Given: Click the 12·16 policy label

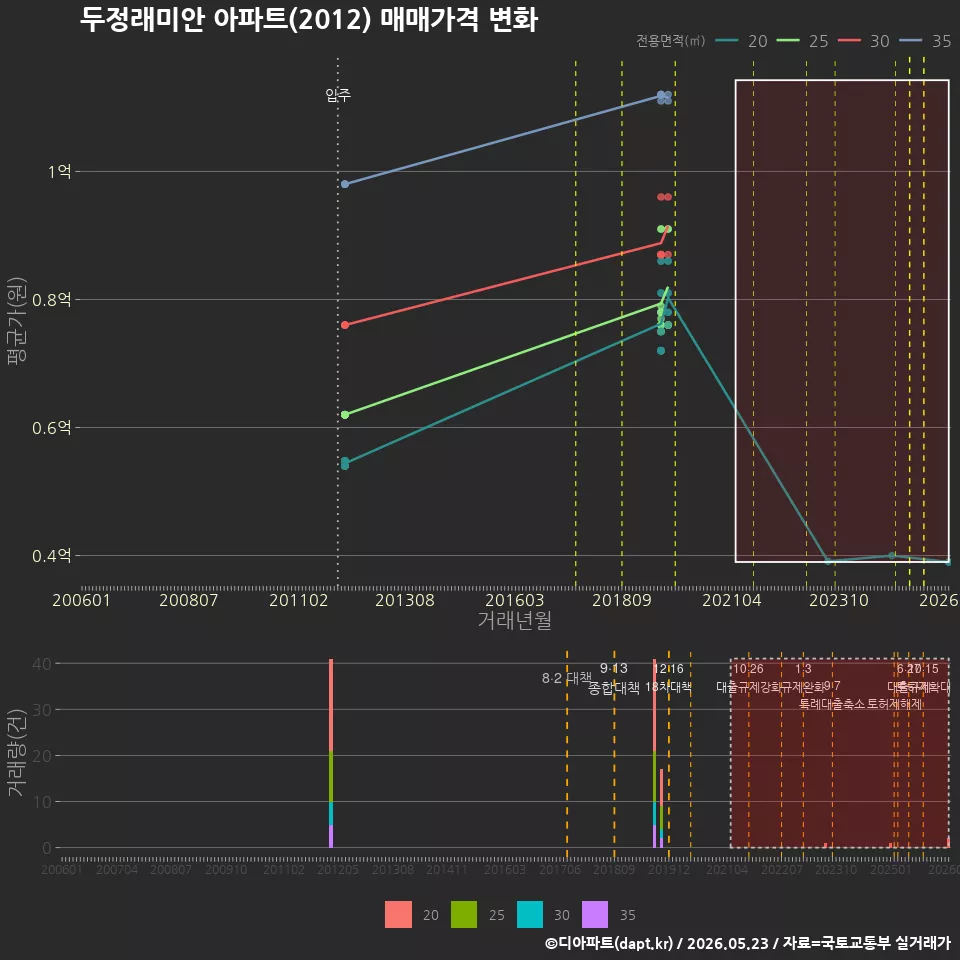Looking at the screenshot, I should tap(668, 669).
